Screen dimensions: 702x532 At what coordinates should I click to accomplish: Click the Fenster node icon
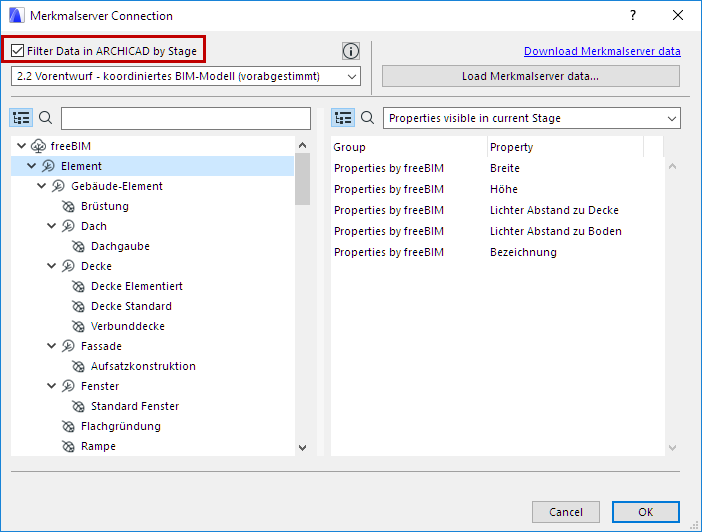pyautogui.click(x=68, y=386)
